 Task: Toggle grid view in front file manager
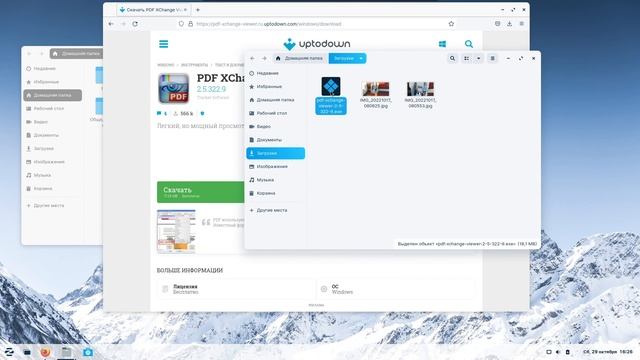467,58
